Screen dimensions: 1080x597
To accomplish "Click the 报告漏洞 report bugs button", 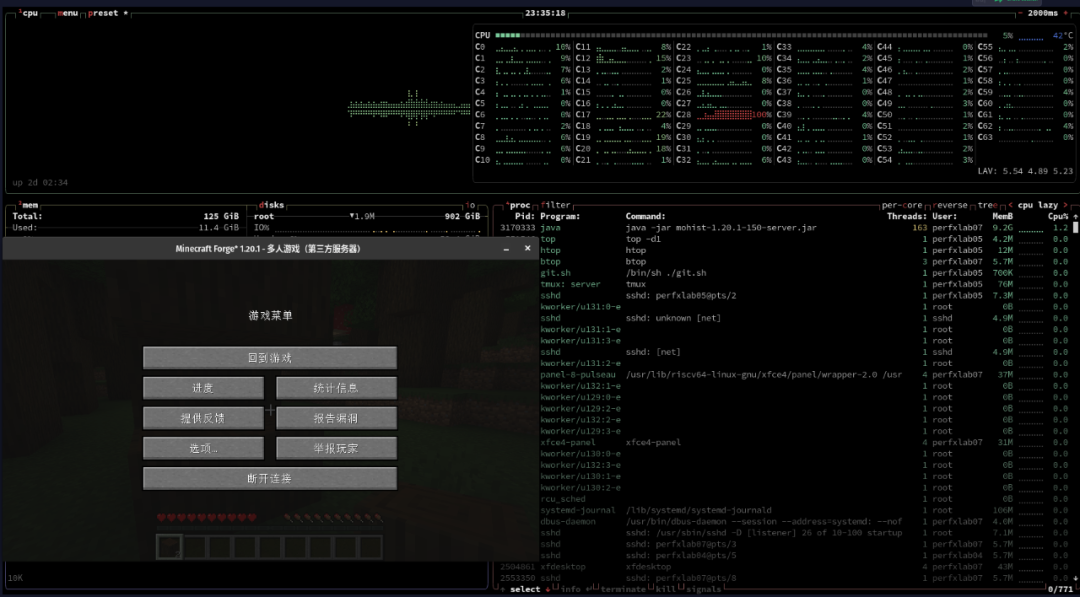I will (x=336, y=418).
